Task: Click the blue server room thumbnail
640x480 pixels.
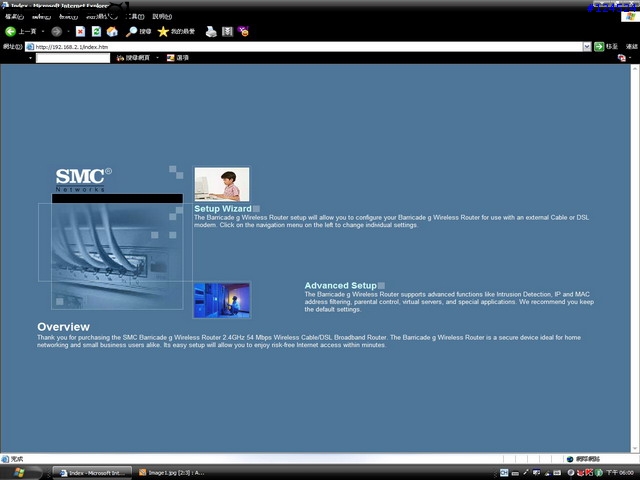Action: pyautogui.click(x=222, y=300)
